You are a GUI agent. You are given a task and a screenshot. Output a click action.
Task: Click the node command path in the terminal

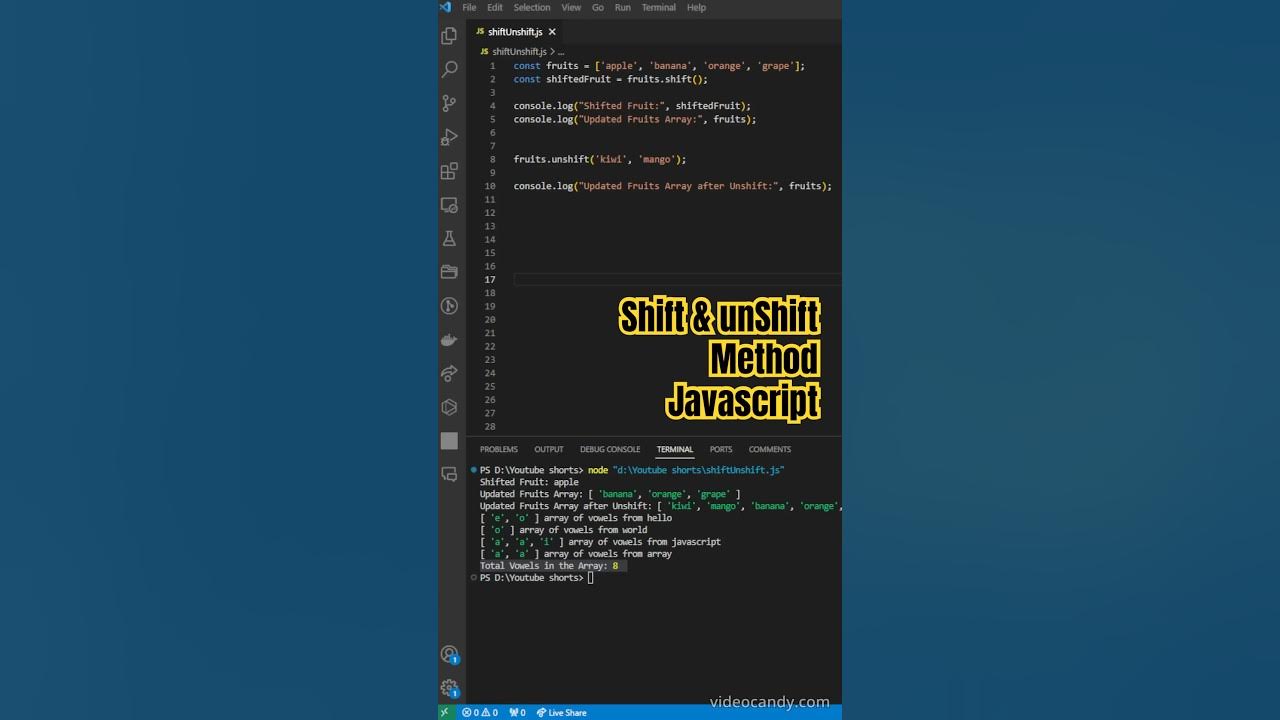pyautogui.click(x=699, y=470)
